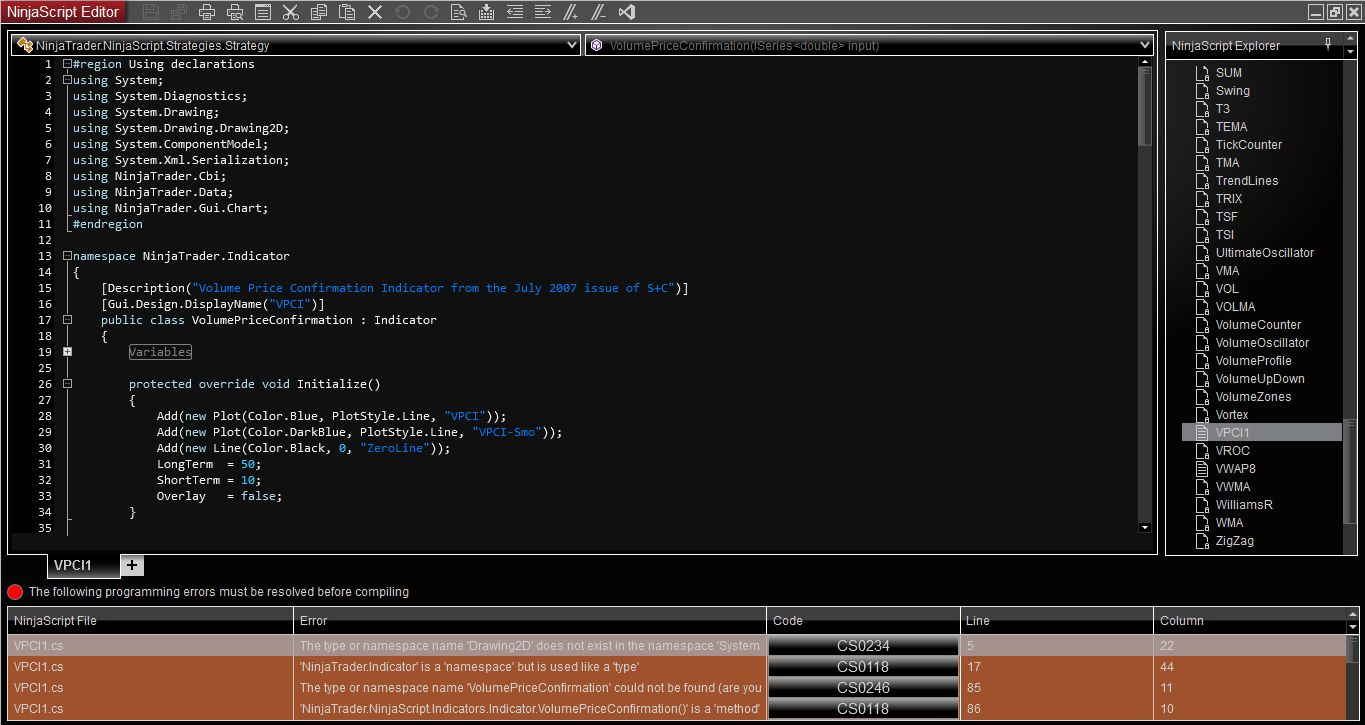Expand the collapsed Variables region

(67, 352)
